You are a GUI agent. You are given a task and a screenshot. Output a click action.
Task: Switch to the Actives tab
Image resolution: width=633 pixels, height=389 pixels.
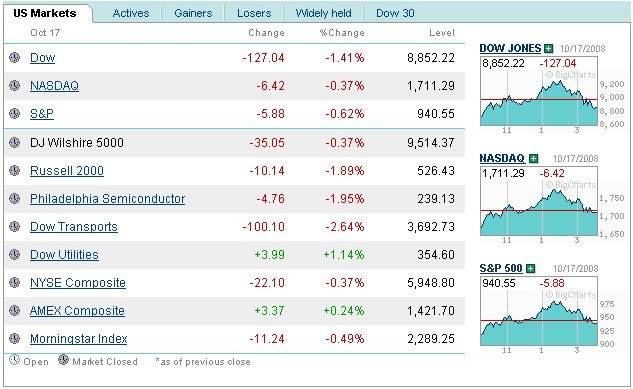click(131, 13)
